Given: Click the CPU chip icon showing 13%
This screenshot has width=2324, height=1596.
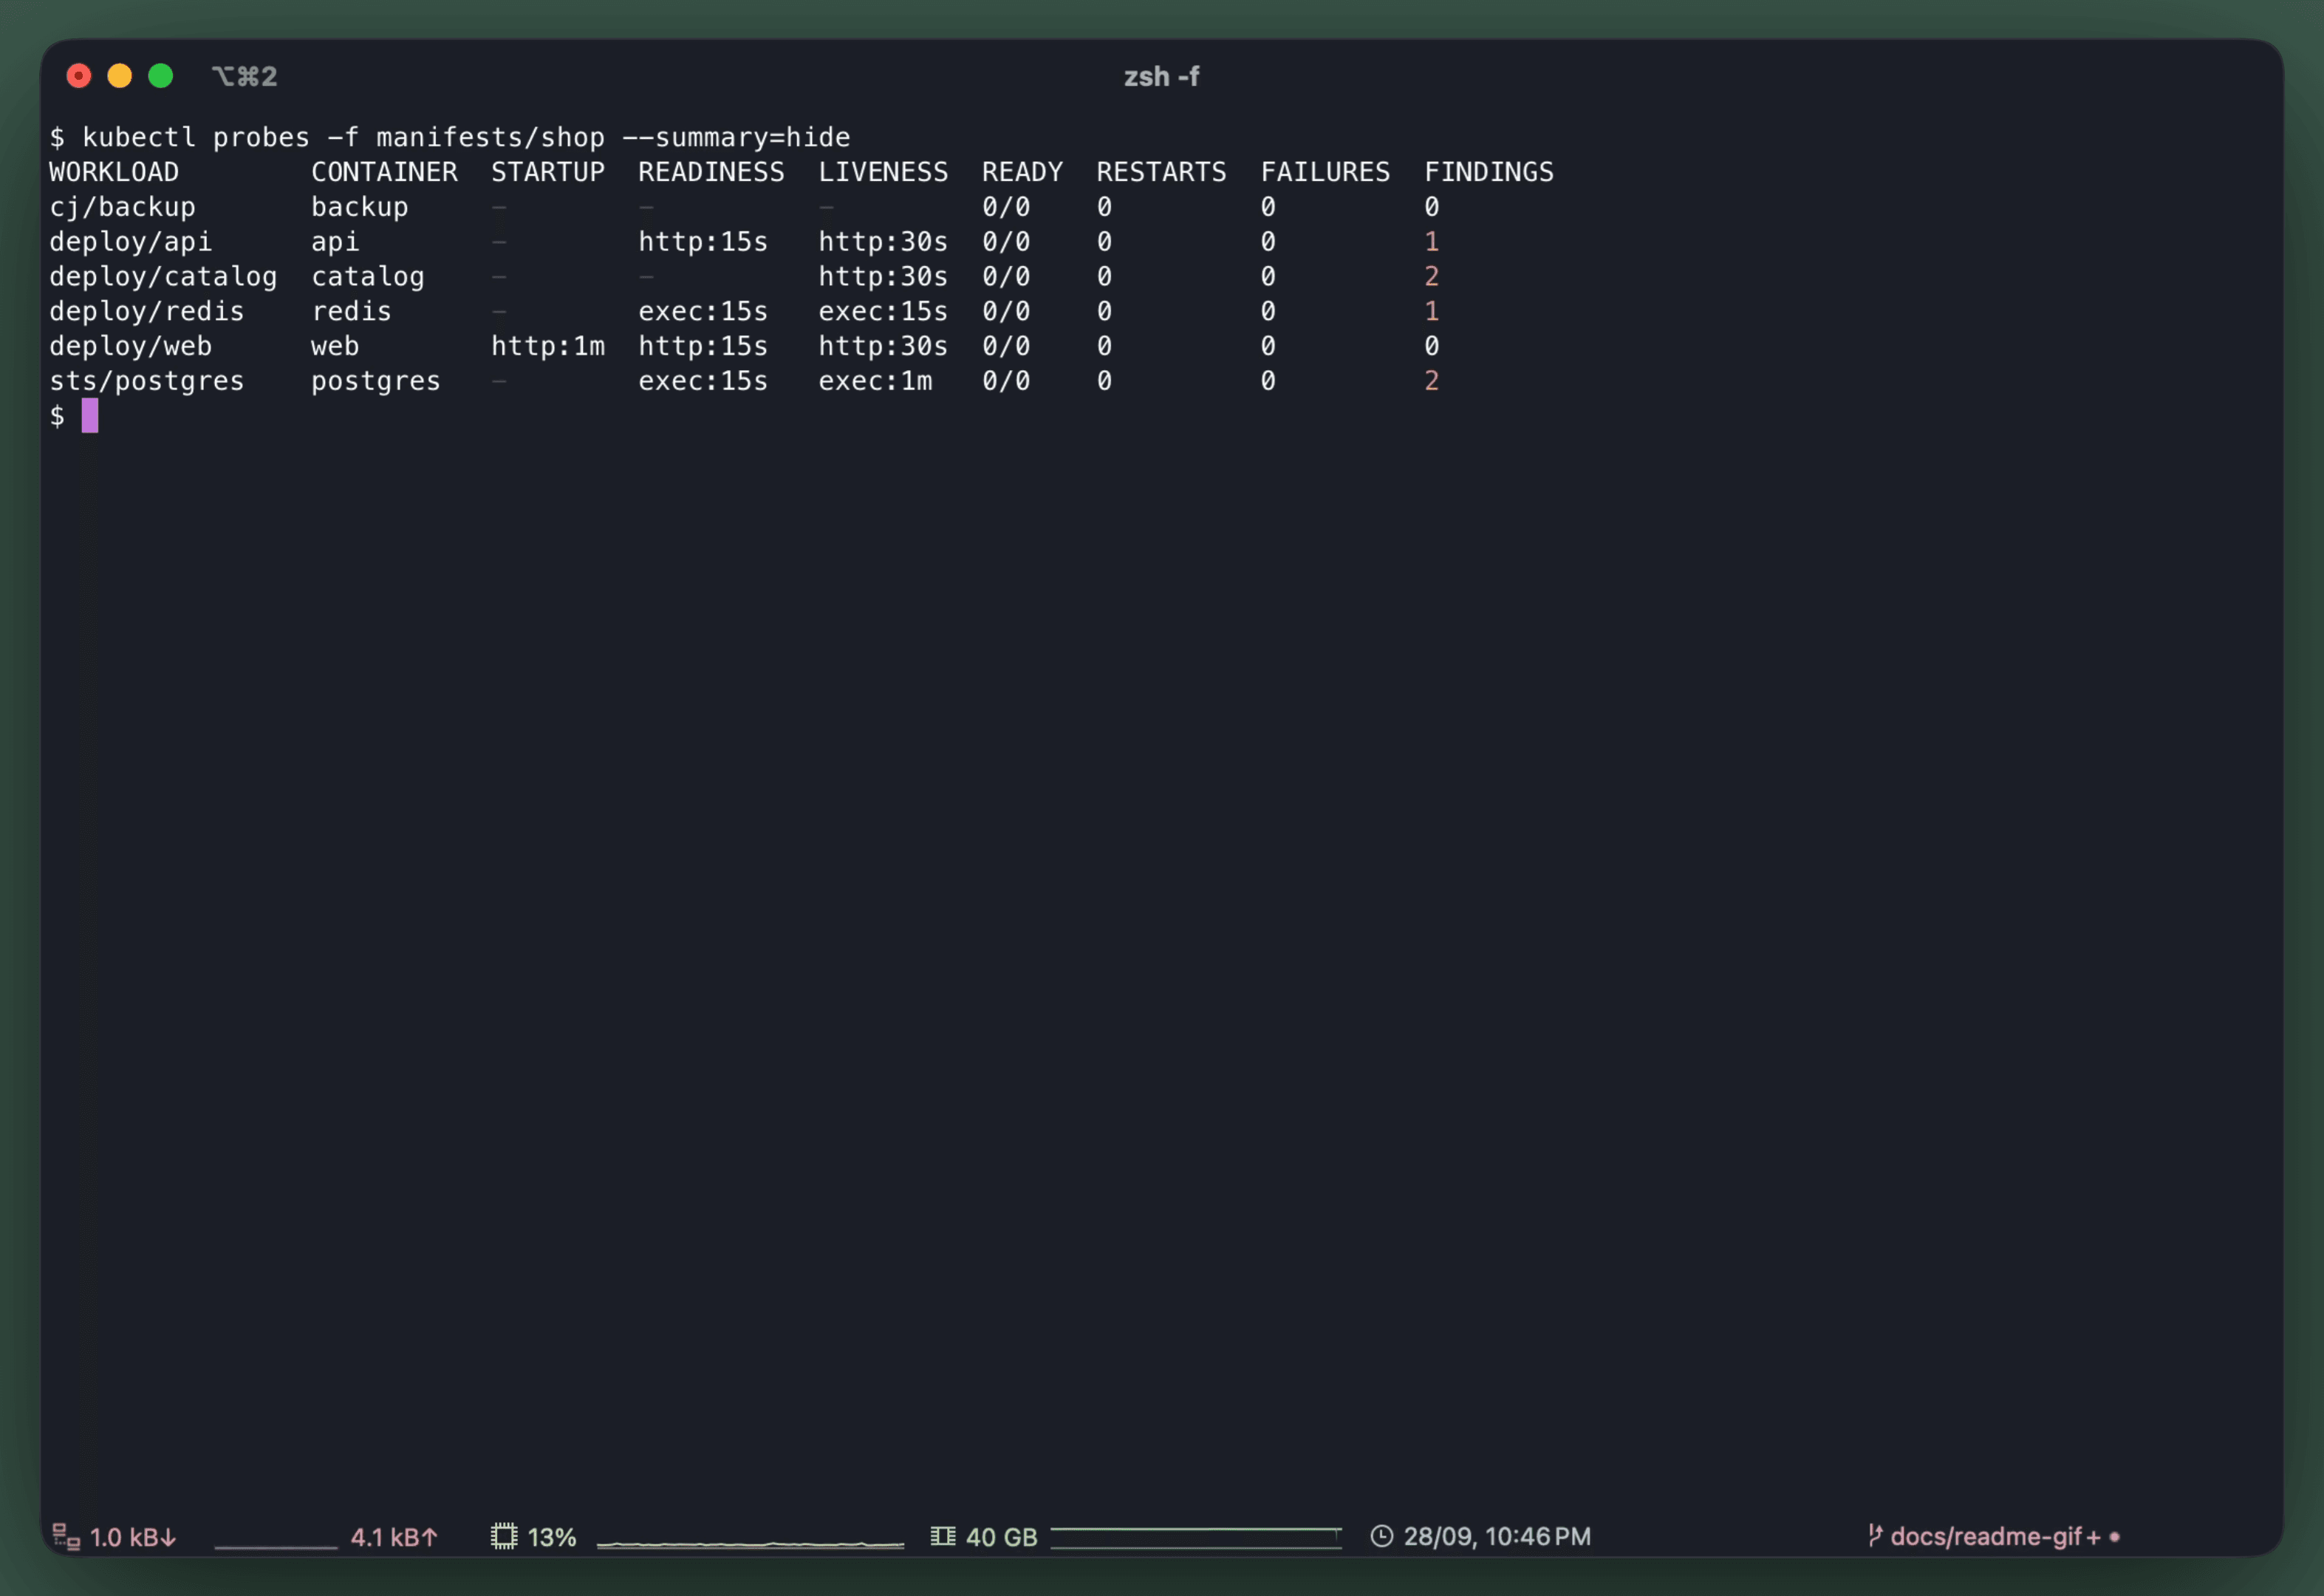Looking at the screenshot, I should (504, 1536).
